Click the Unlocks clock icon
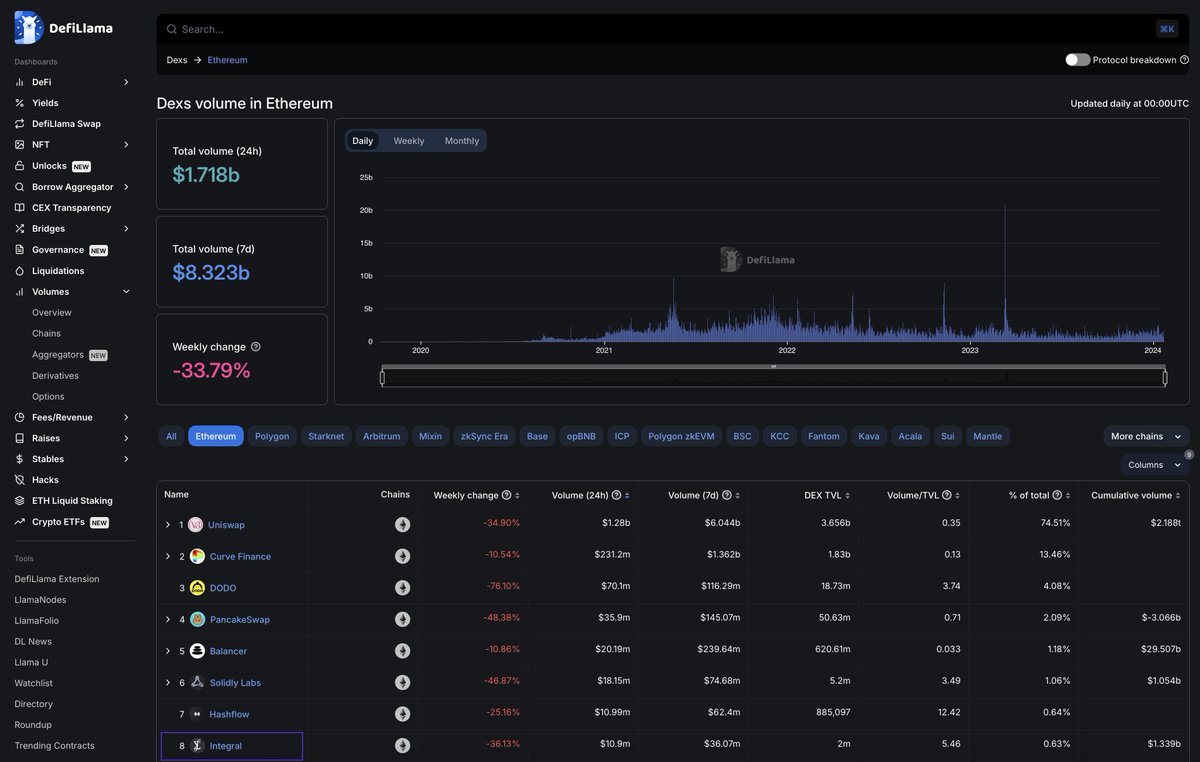 pyautogui.click(x=20, y=166)
